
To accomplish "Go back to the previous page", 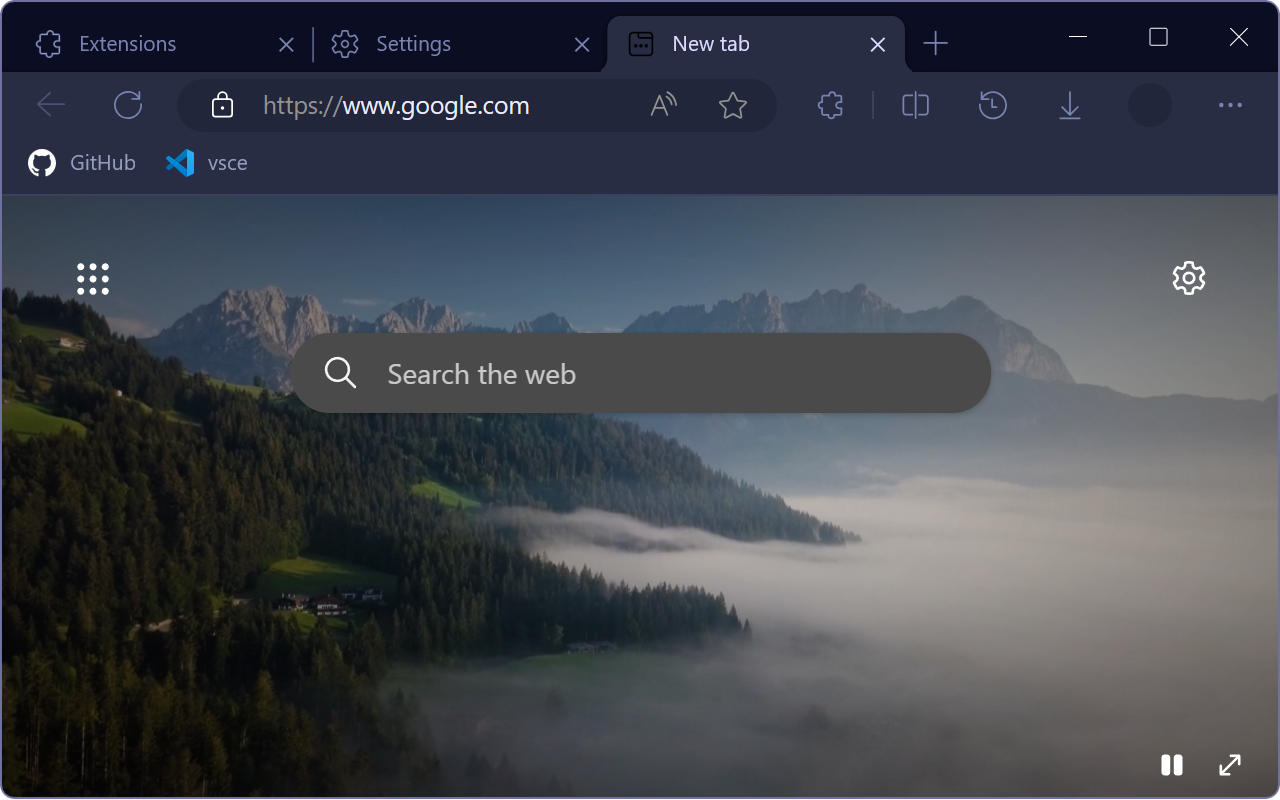I will click(51, 105).
